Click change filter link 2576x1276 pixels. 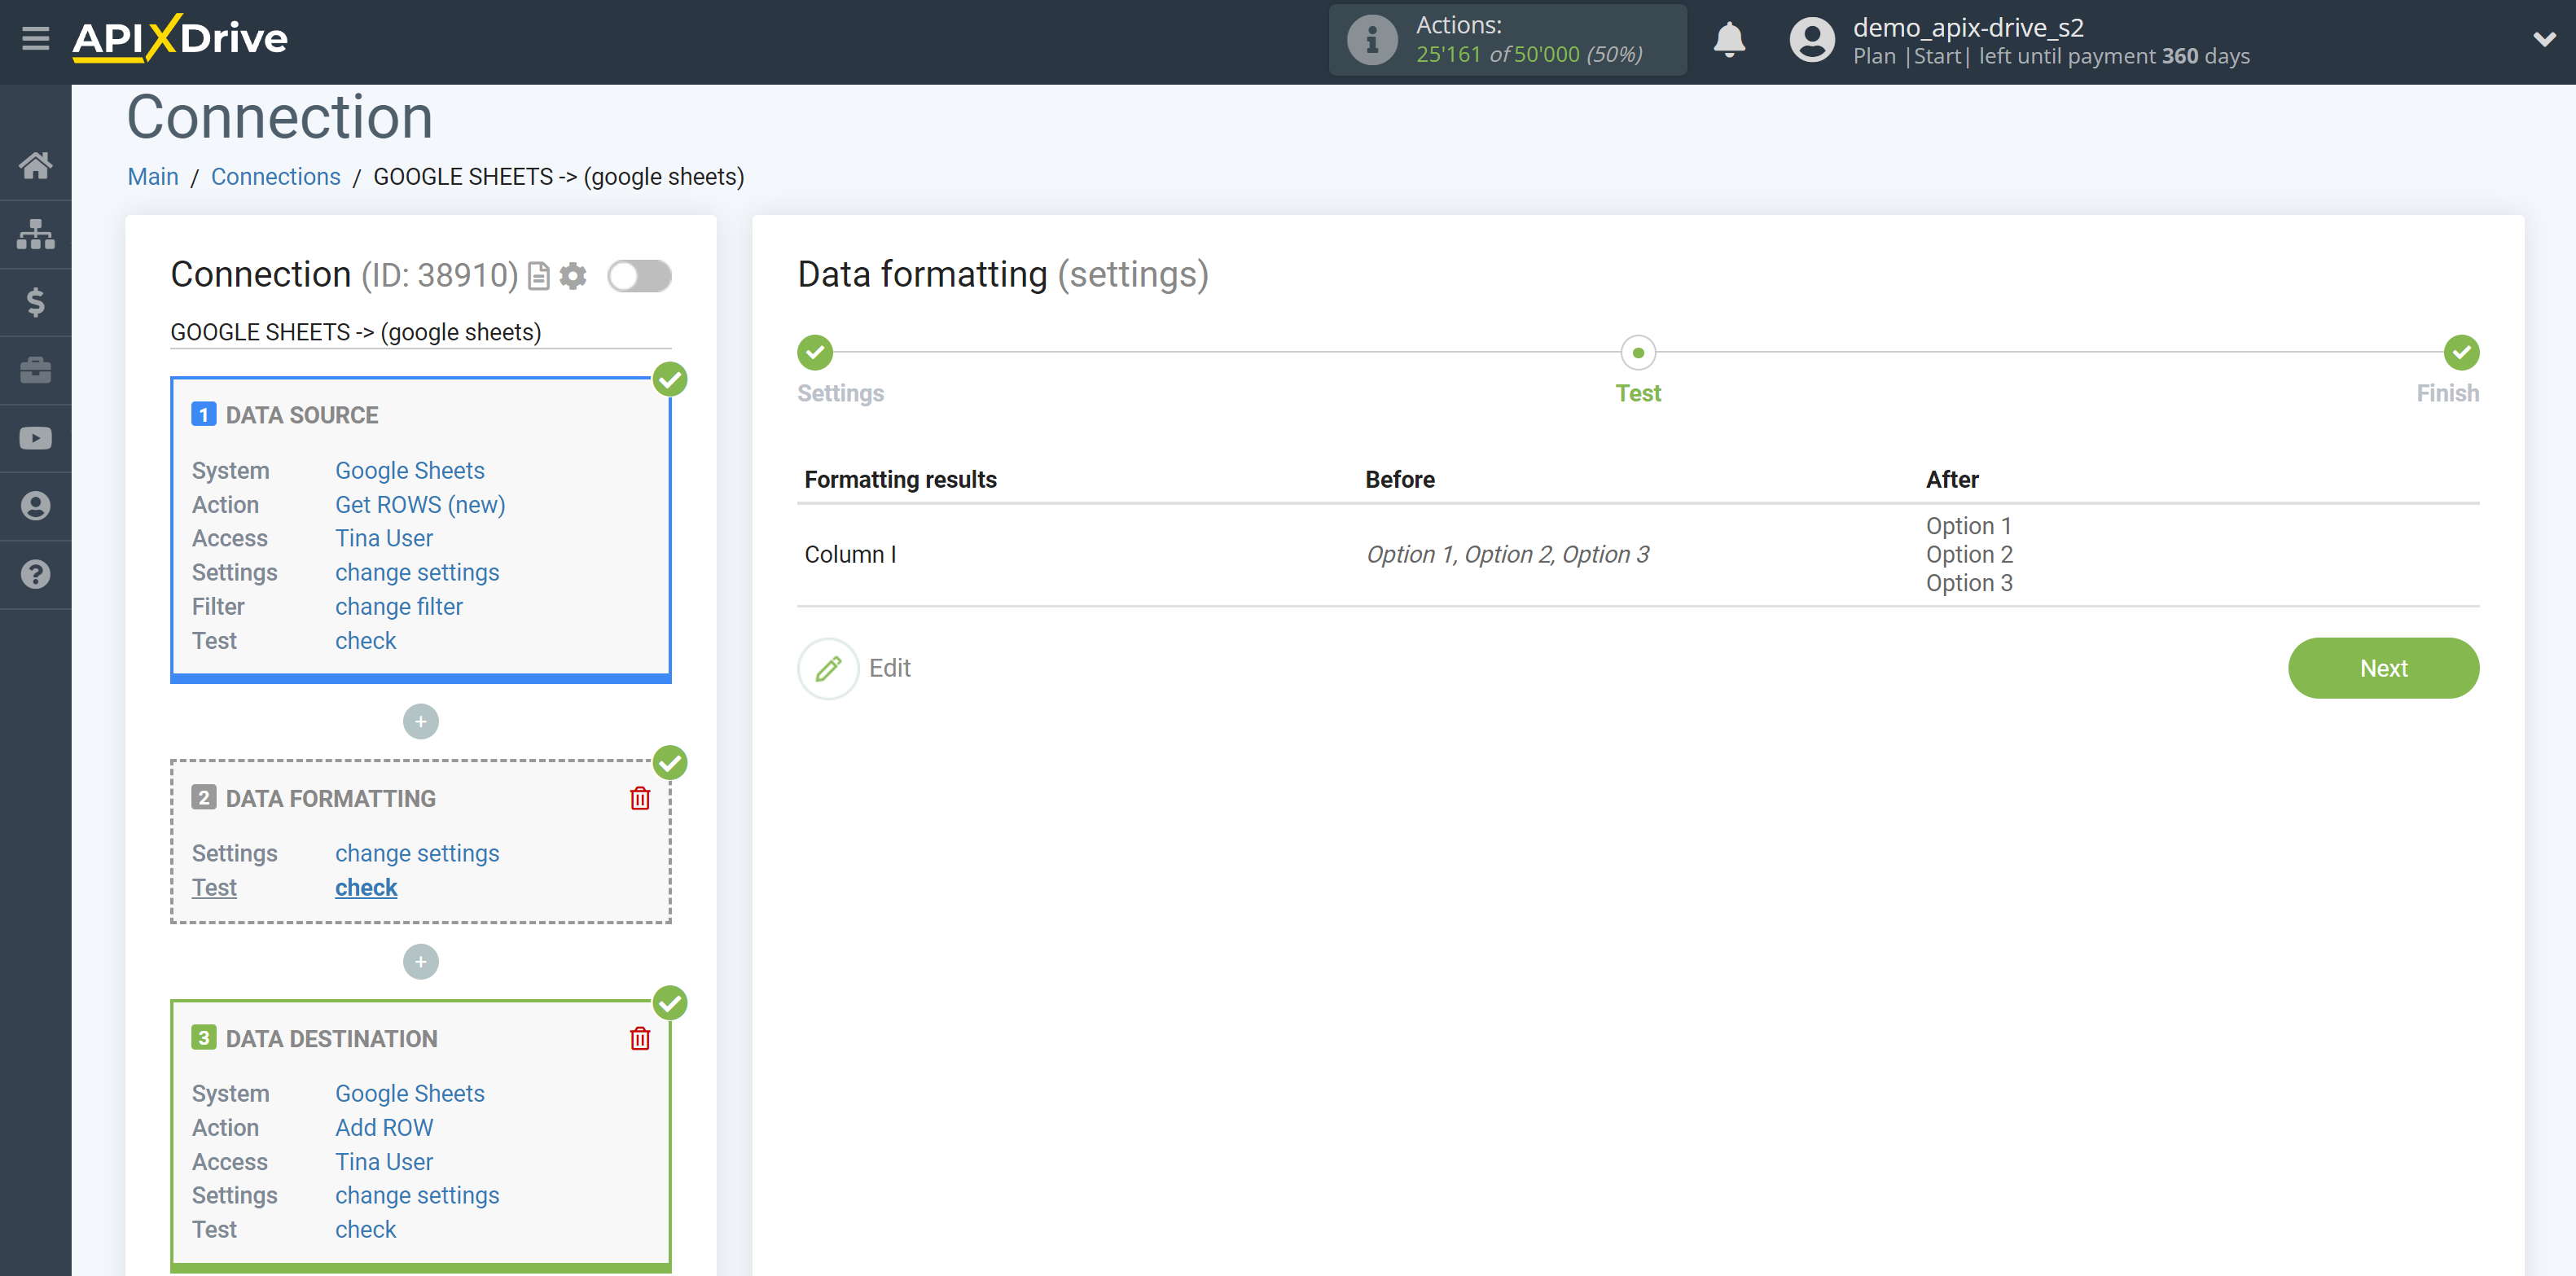[399, 607]
